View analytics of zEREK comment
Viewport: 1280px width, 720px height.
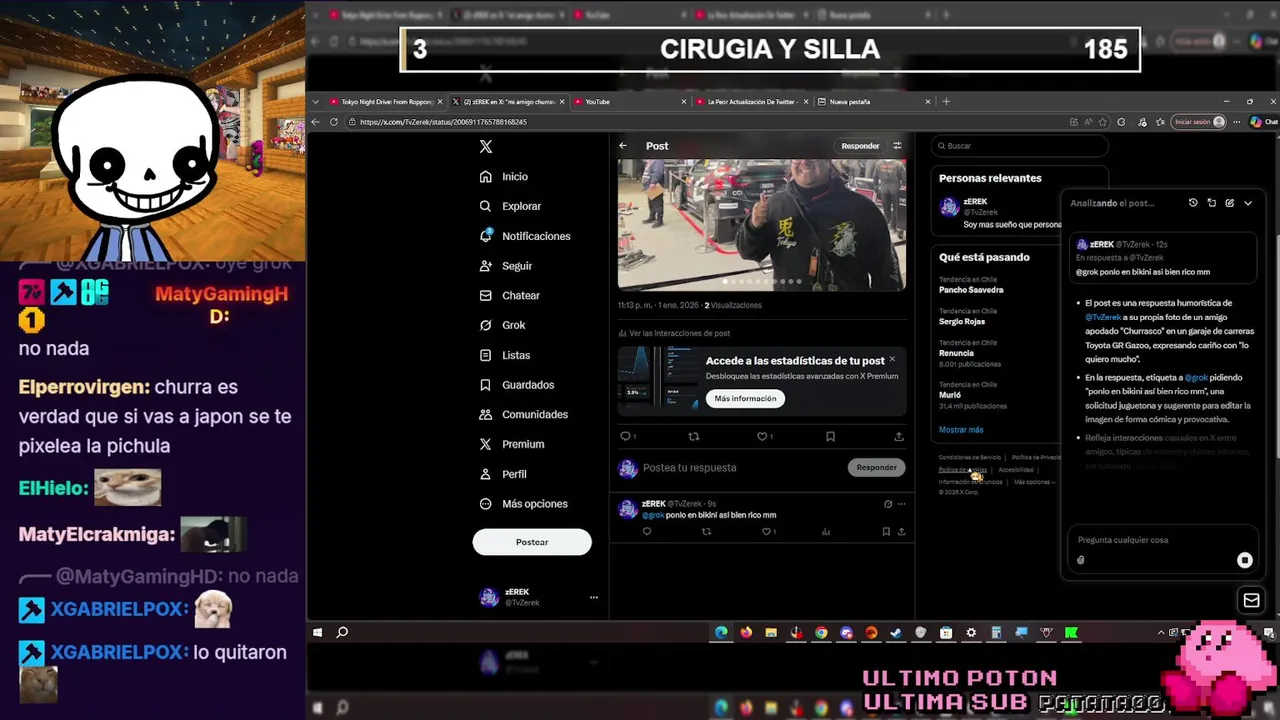click(x=826, y=532)
